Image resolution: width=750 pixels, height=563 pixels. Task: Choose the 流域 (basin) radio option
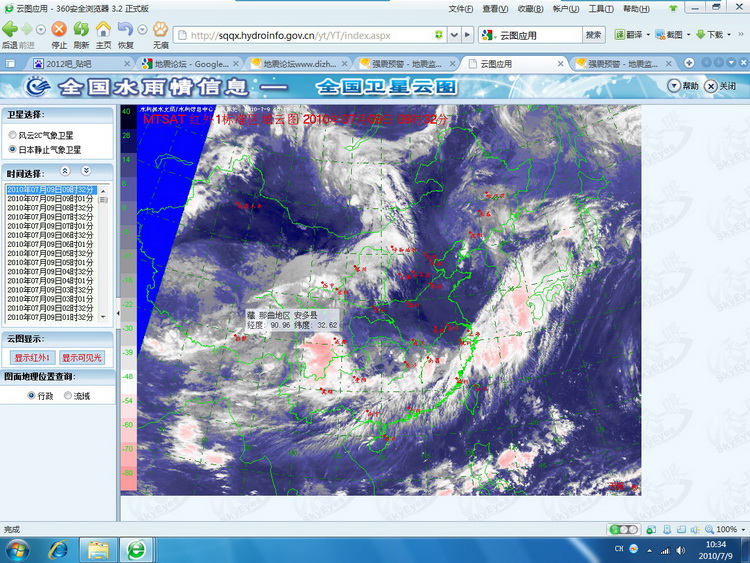68,396
